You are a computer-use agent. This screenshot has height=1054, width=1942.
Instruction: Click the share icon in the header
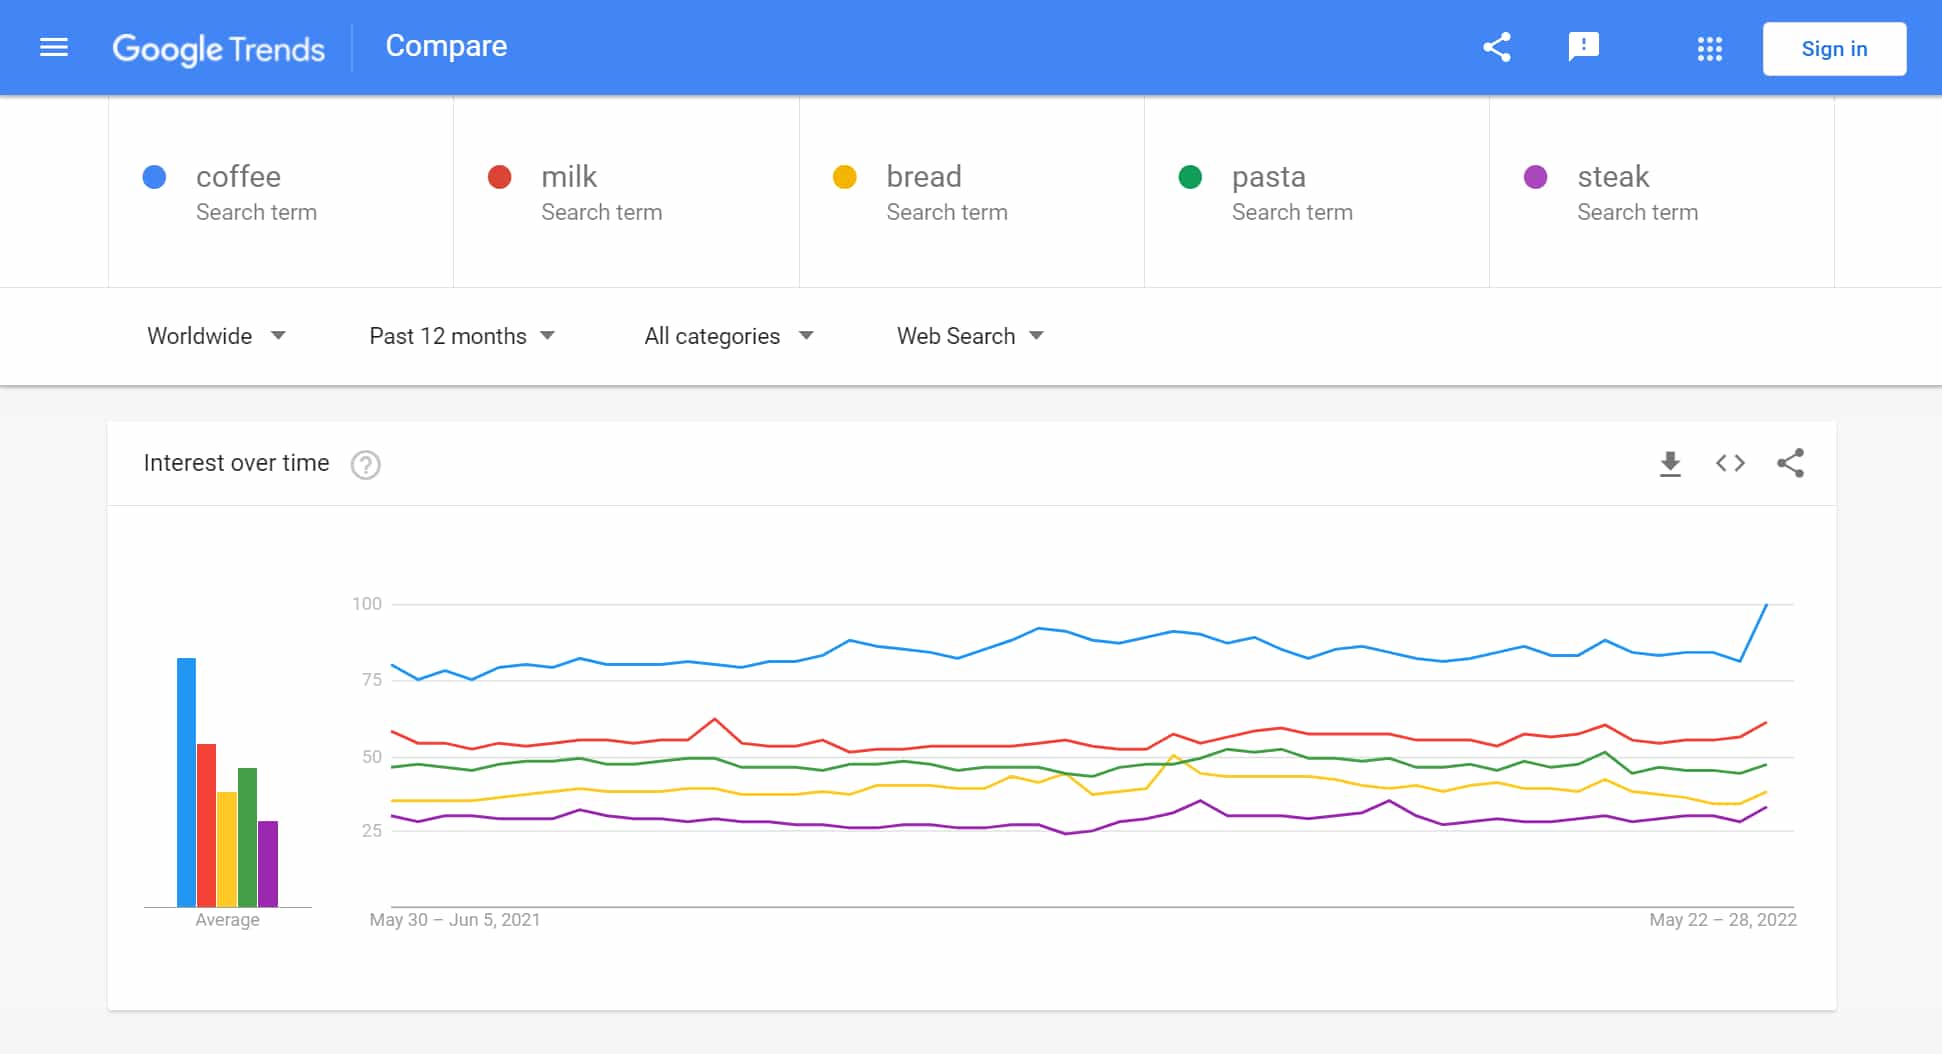(x=1496, y=47)
